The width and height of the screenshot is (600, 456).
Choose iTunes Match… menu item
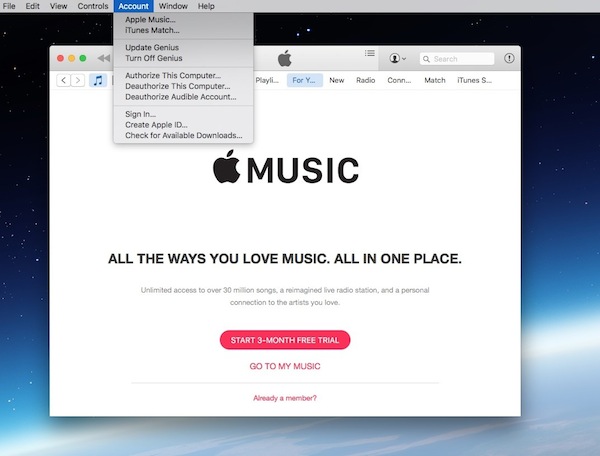(184, 30)
